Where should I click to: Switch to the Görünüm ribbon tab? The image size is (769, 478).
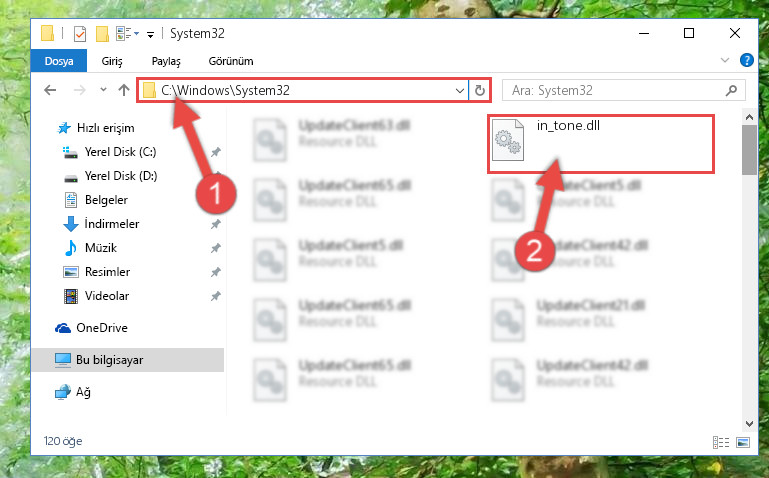(x=231, y=61)
